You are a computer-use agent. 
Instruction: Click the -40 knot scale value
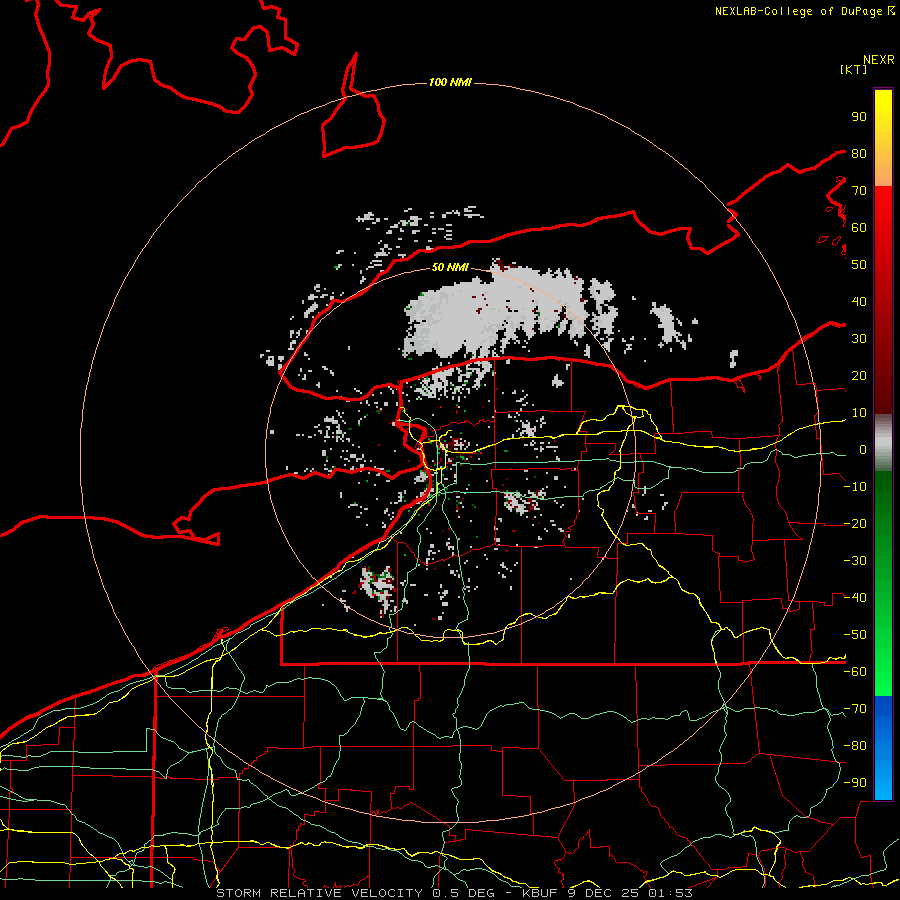click(x=855, y=598)
